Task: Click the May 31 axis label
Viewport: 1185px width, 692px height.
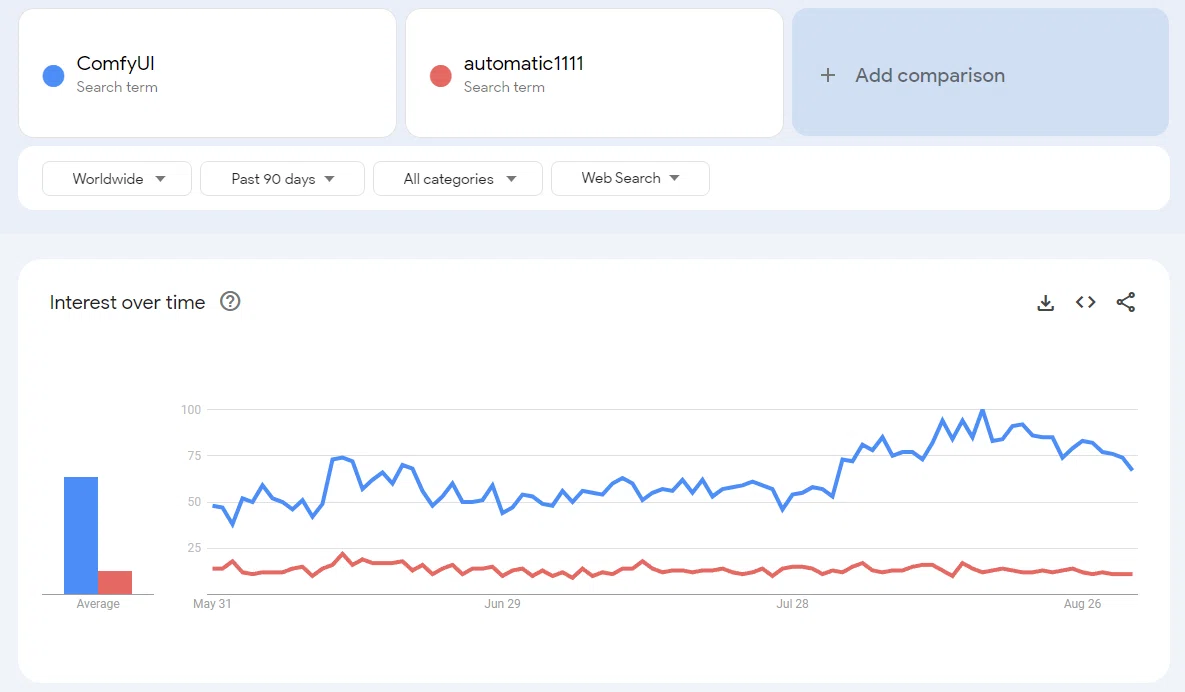Action: [x=212, y=604]
